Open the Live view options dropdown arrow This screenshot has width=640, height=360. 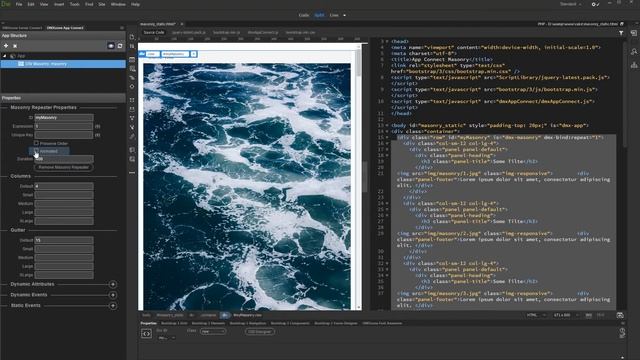coord(344,16)
